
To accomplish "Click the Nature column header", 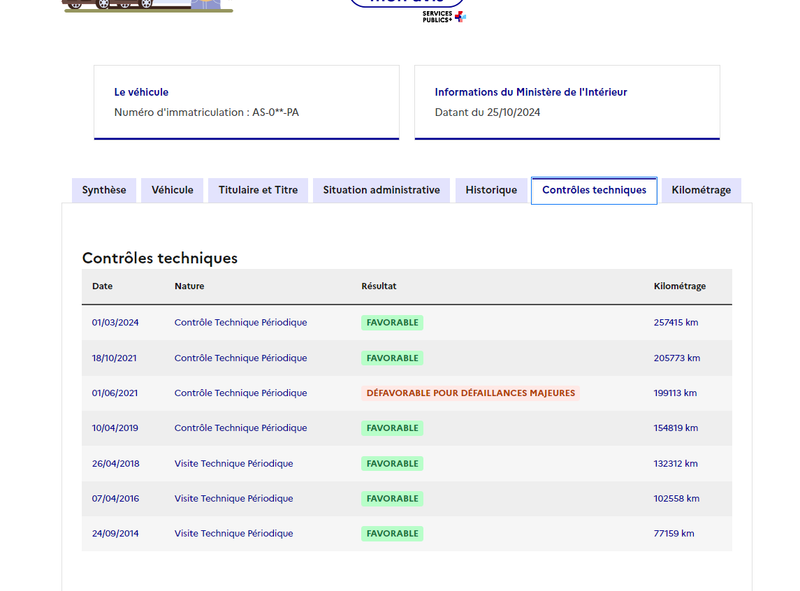I will (x=189, y=286).
